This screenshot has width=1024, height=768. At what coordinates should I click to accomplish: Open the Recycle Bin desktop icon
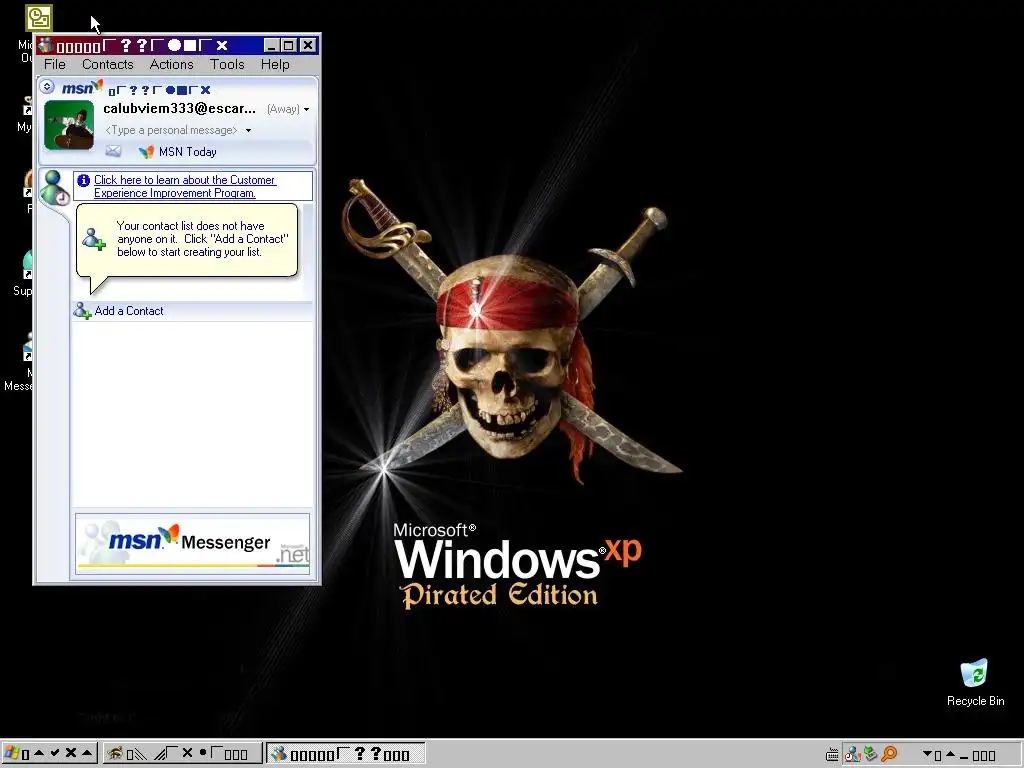[x=975, y=682]
